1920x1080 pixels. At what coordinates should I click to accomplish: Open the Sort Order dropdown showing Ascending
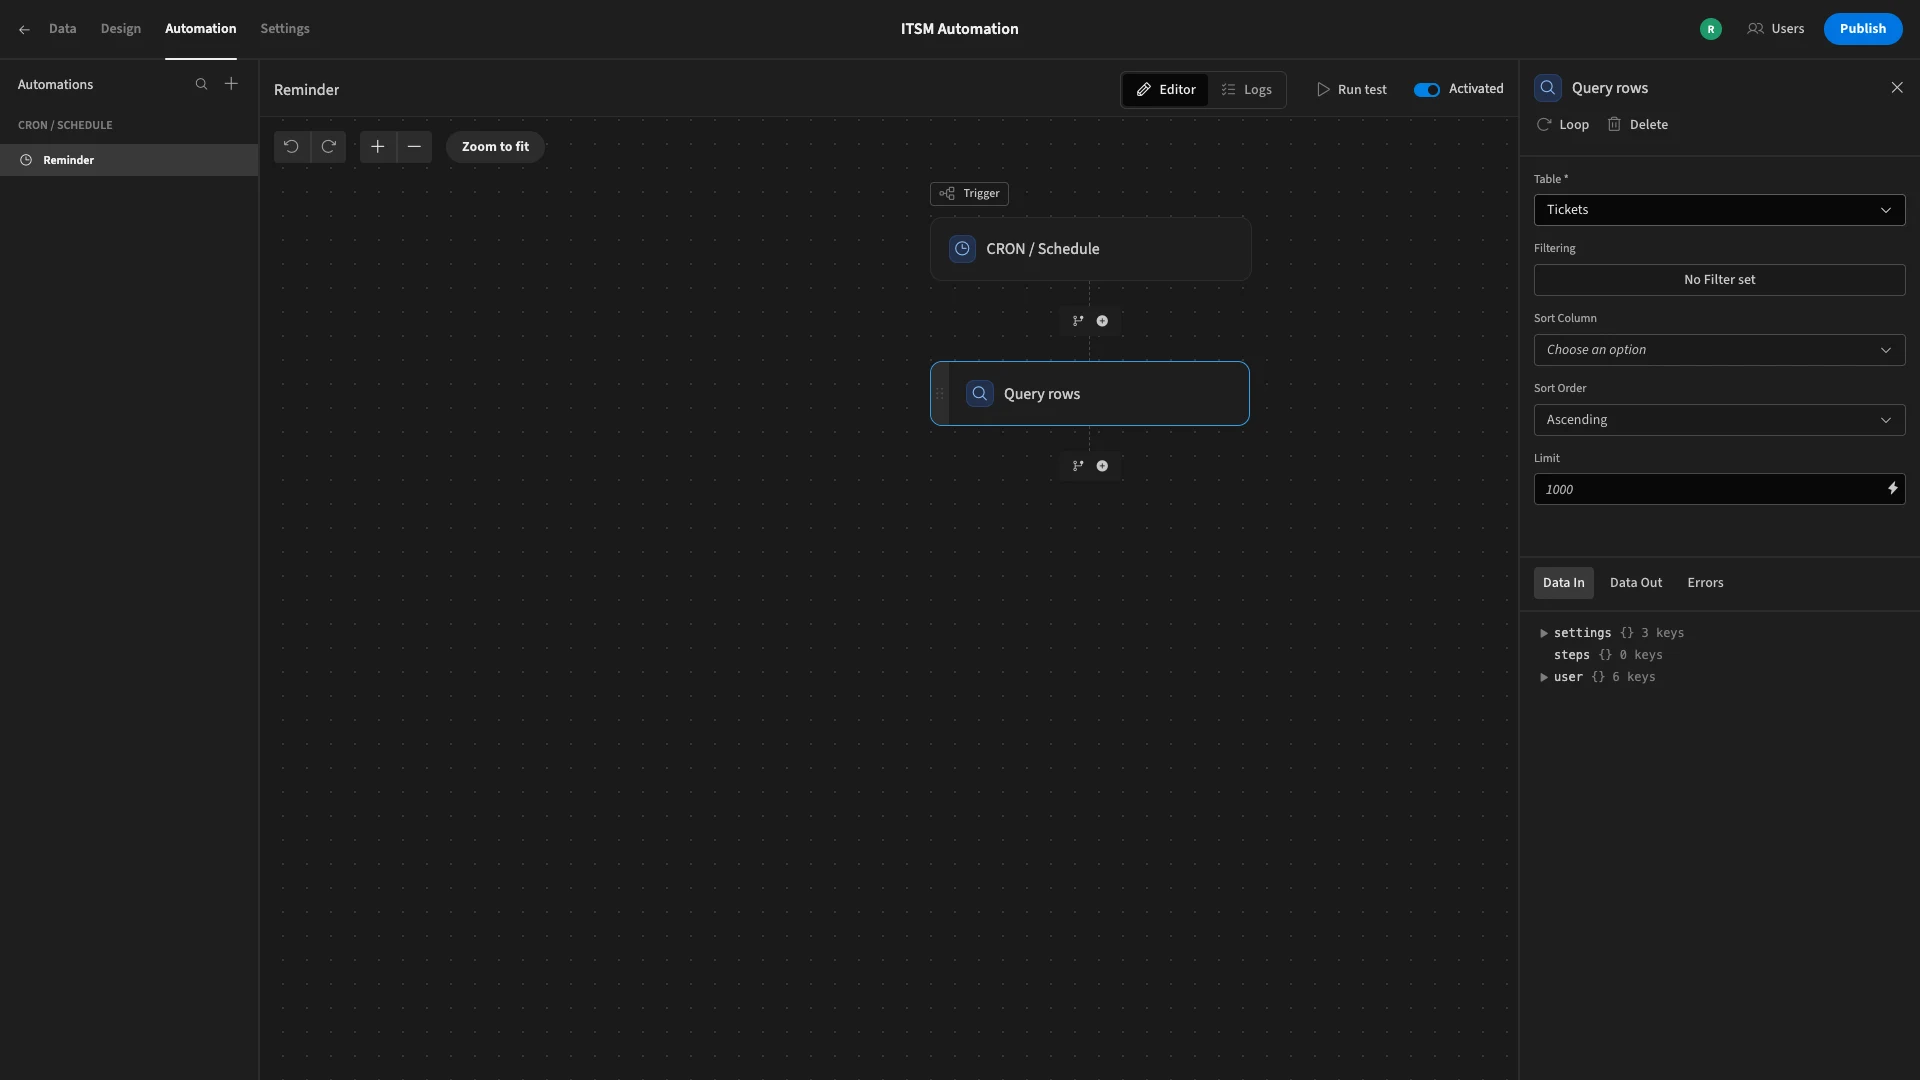point(1719,420)
